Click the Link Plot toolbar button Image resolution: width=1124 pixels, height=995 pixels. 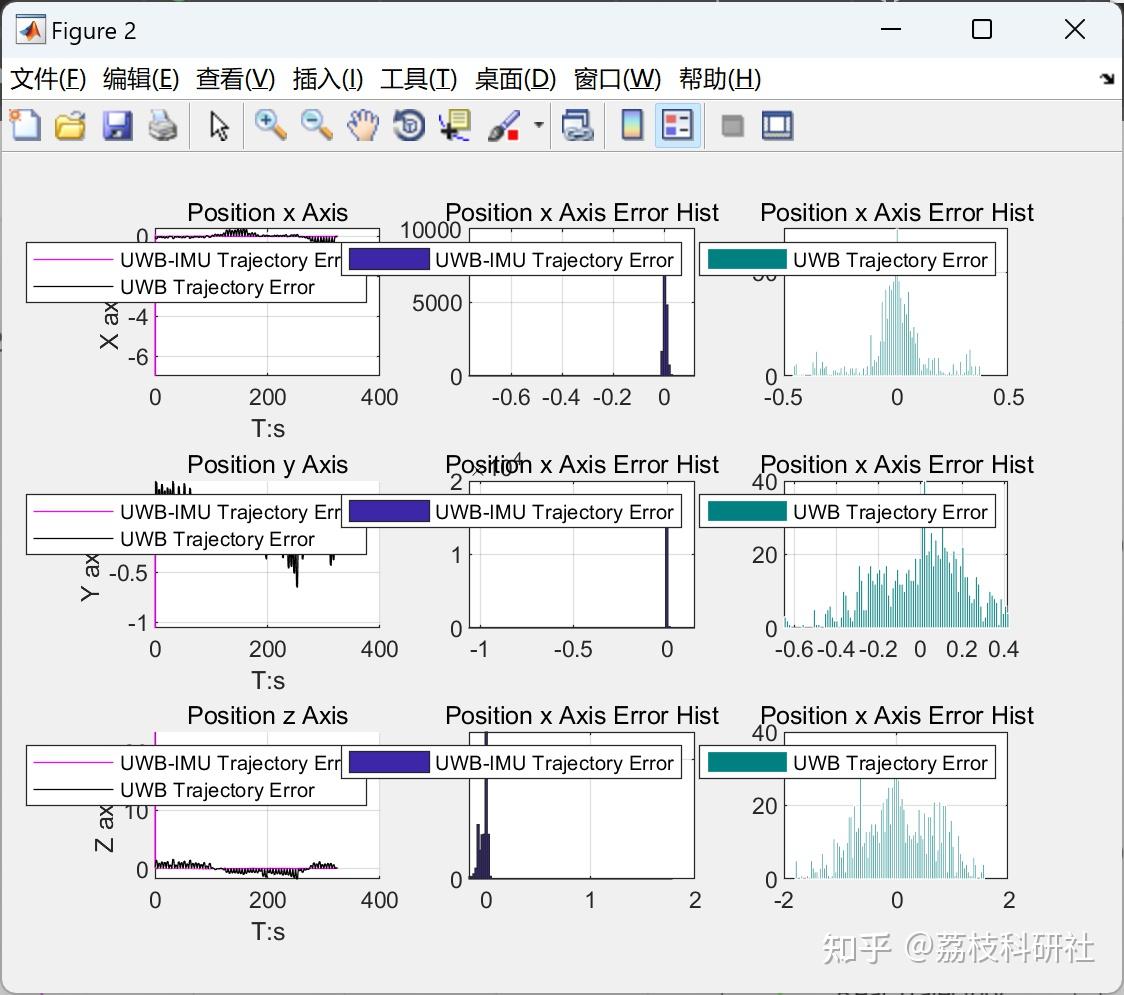click(578, 125)
